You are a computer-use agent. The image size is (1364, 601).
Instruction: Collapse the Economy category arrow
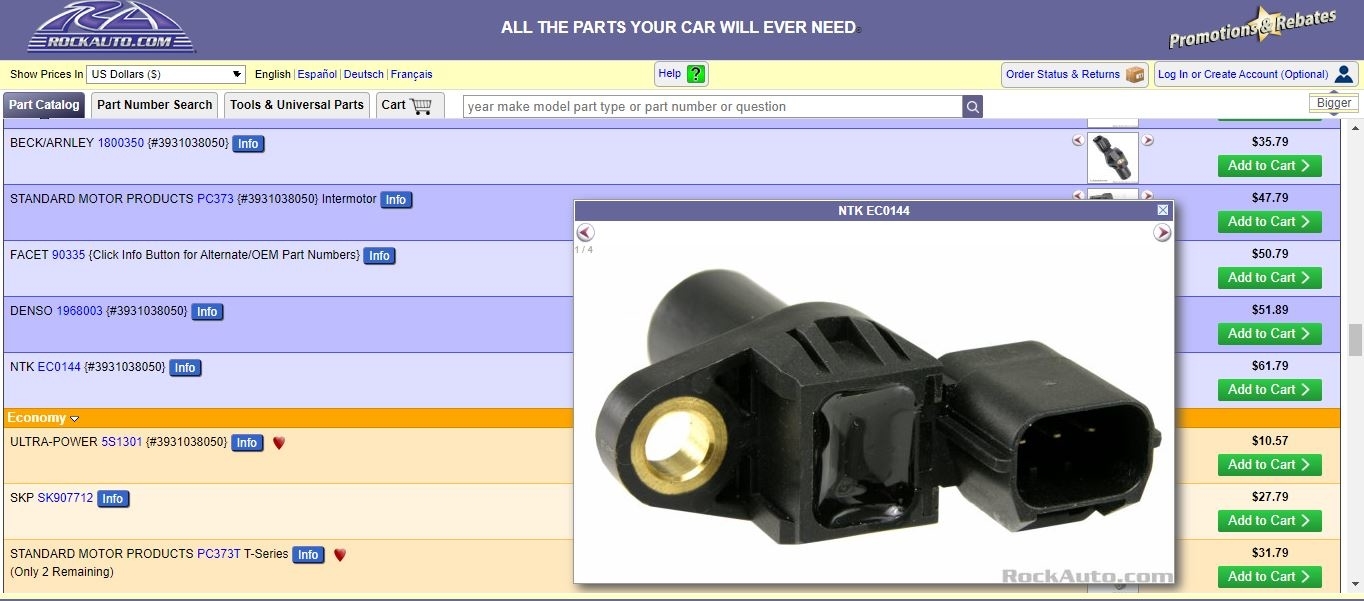tap(74, 419)
